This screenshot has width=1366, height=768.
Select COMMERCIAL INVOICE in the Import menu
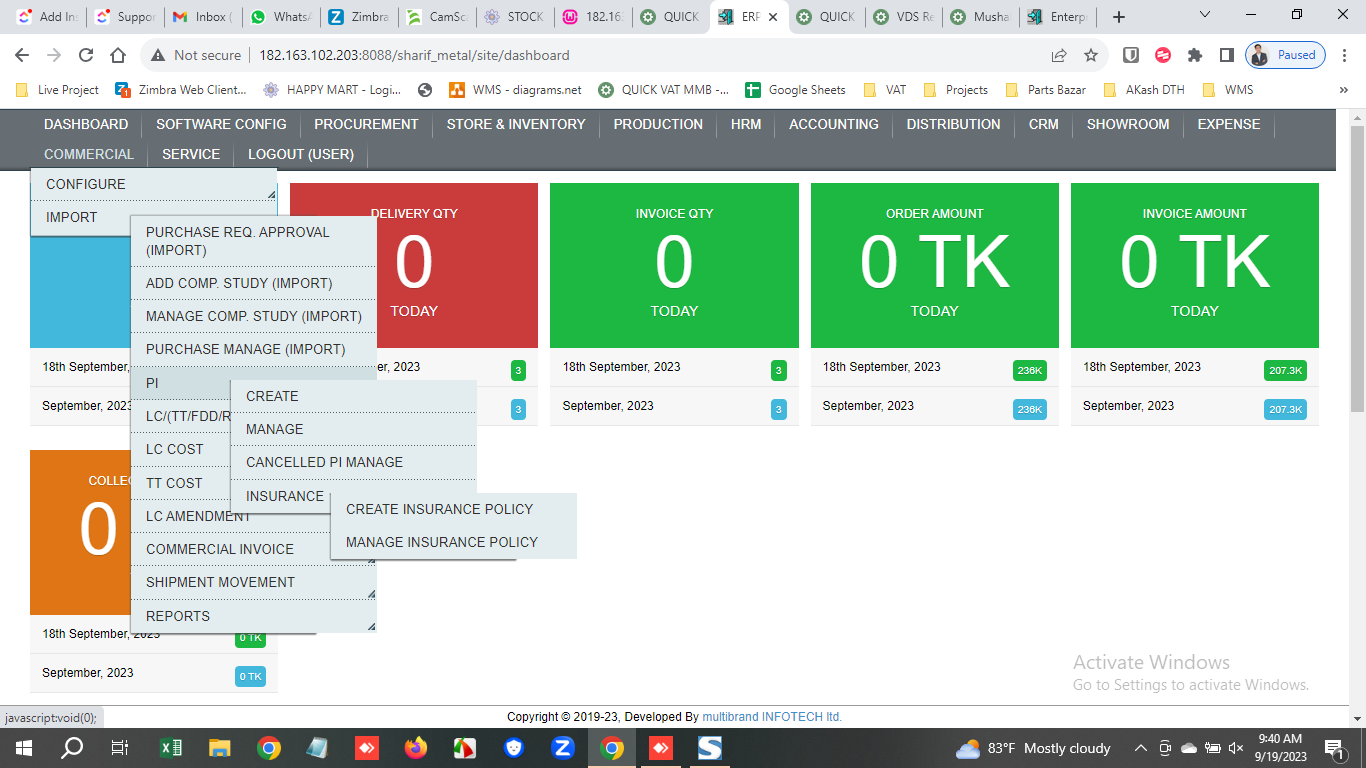(254, 549)
